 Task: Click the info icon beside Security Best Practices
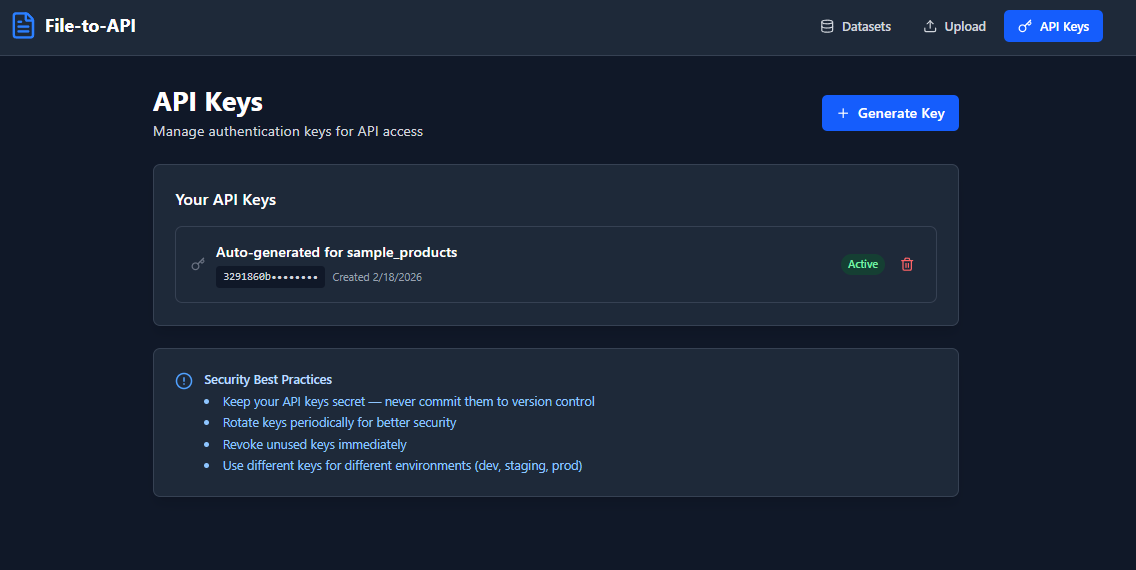[184, 380]
